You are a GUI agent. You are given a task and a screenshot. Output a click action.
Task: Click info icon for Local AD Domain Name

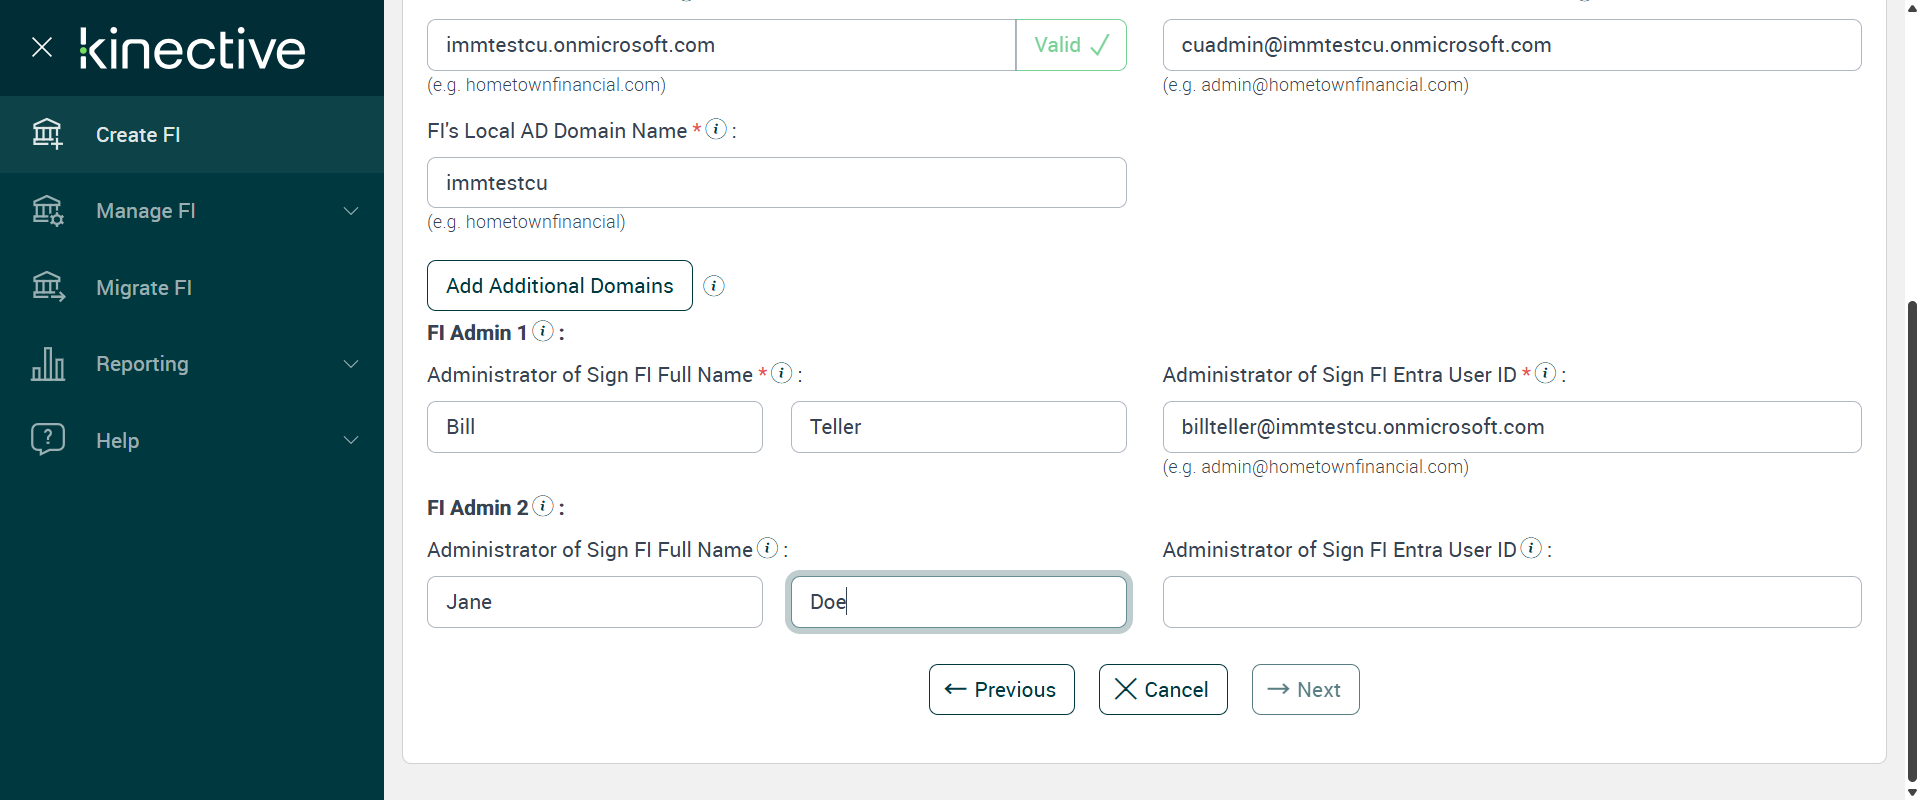click(x=716, y=129)
